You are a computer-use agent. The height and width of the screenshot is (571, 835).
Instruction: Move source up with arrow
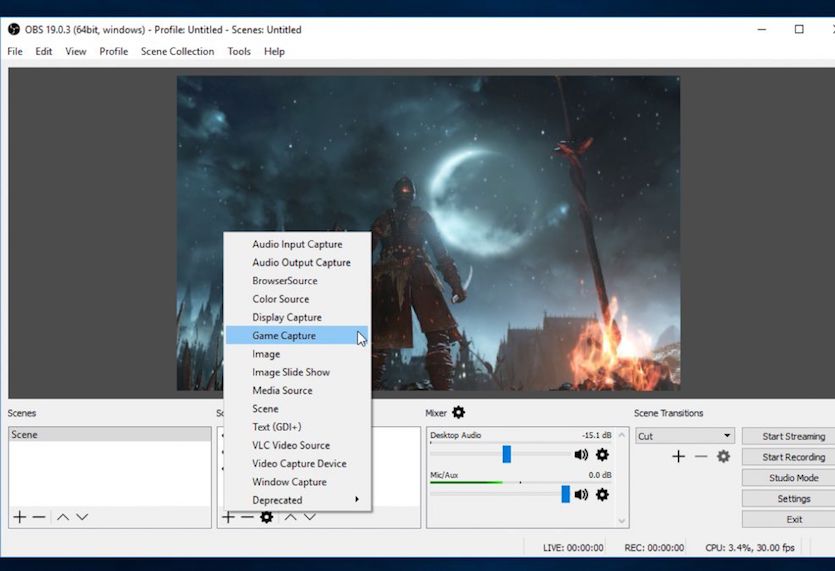(290, 517)
